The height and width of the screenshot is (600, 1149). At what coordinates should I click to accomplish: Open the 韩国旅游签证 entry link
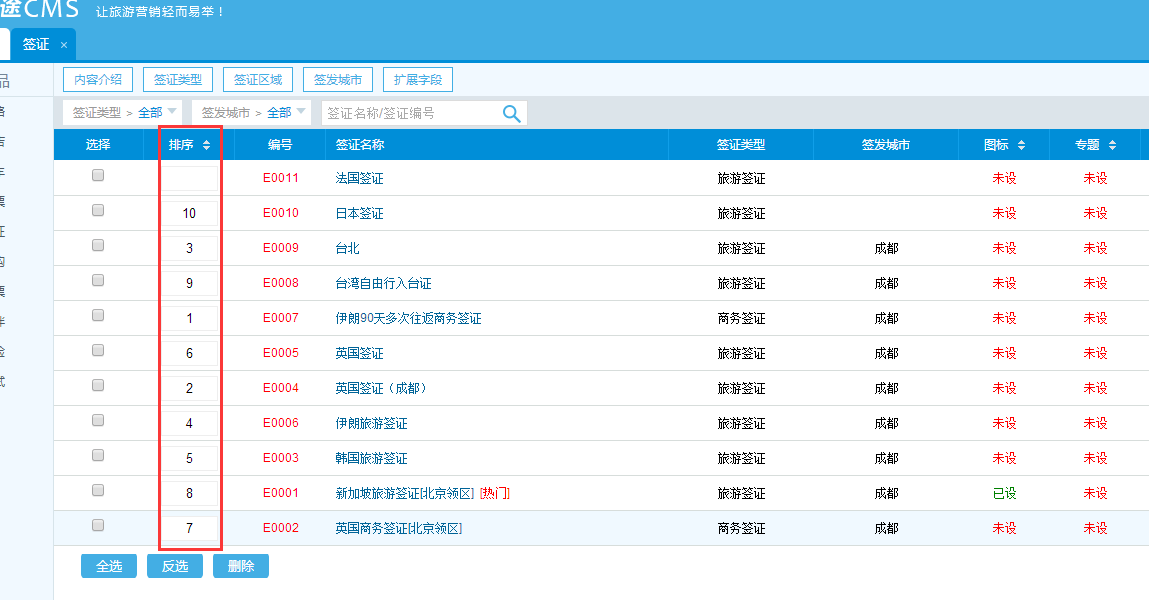(371, 458)
